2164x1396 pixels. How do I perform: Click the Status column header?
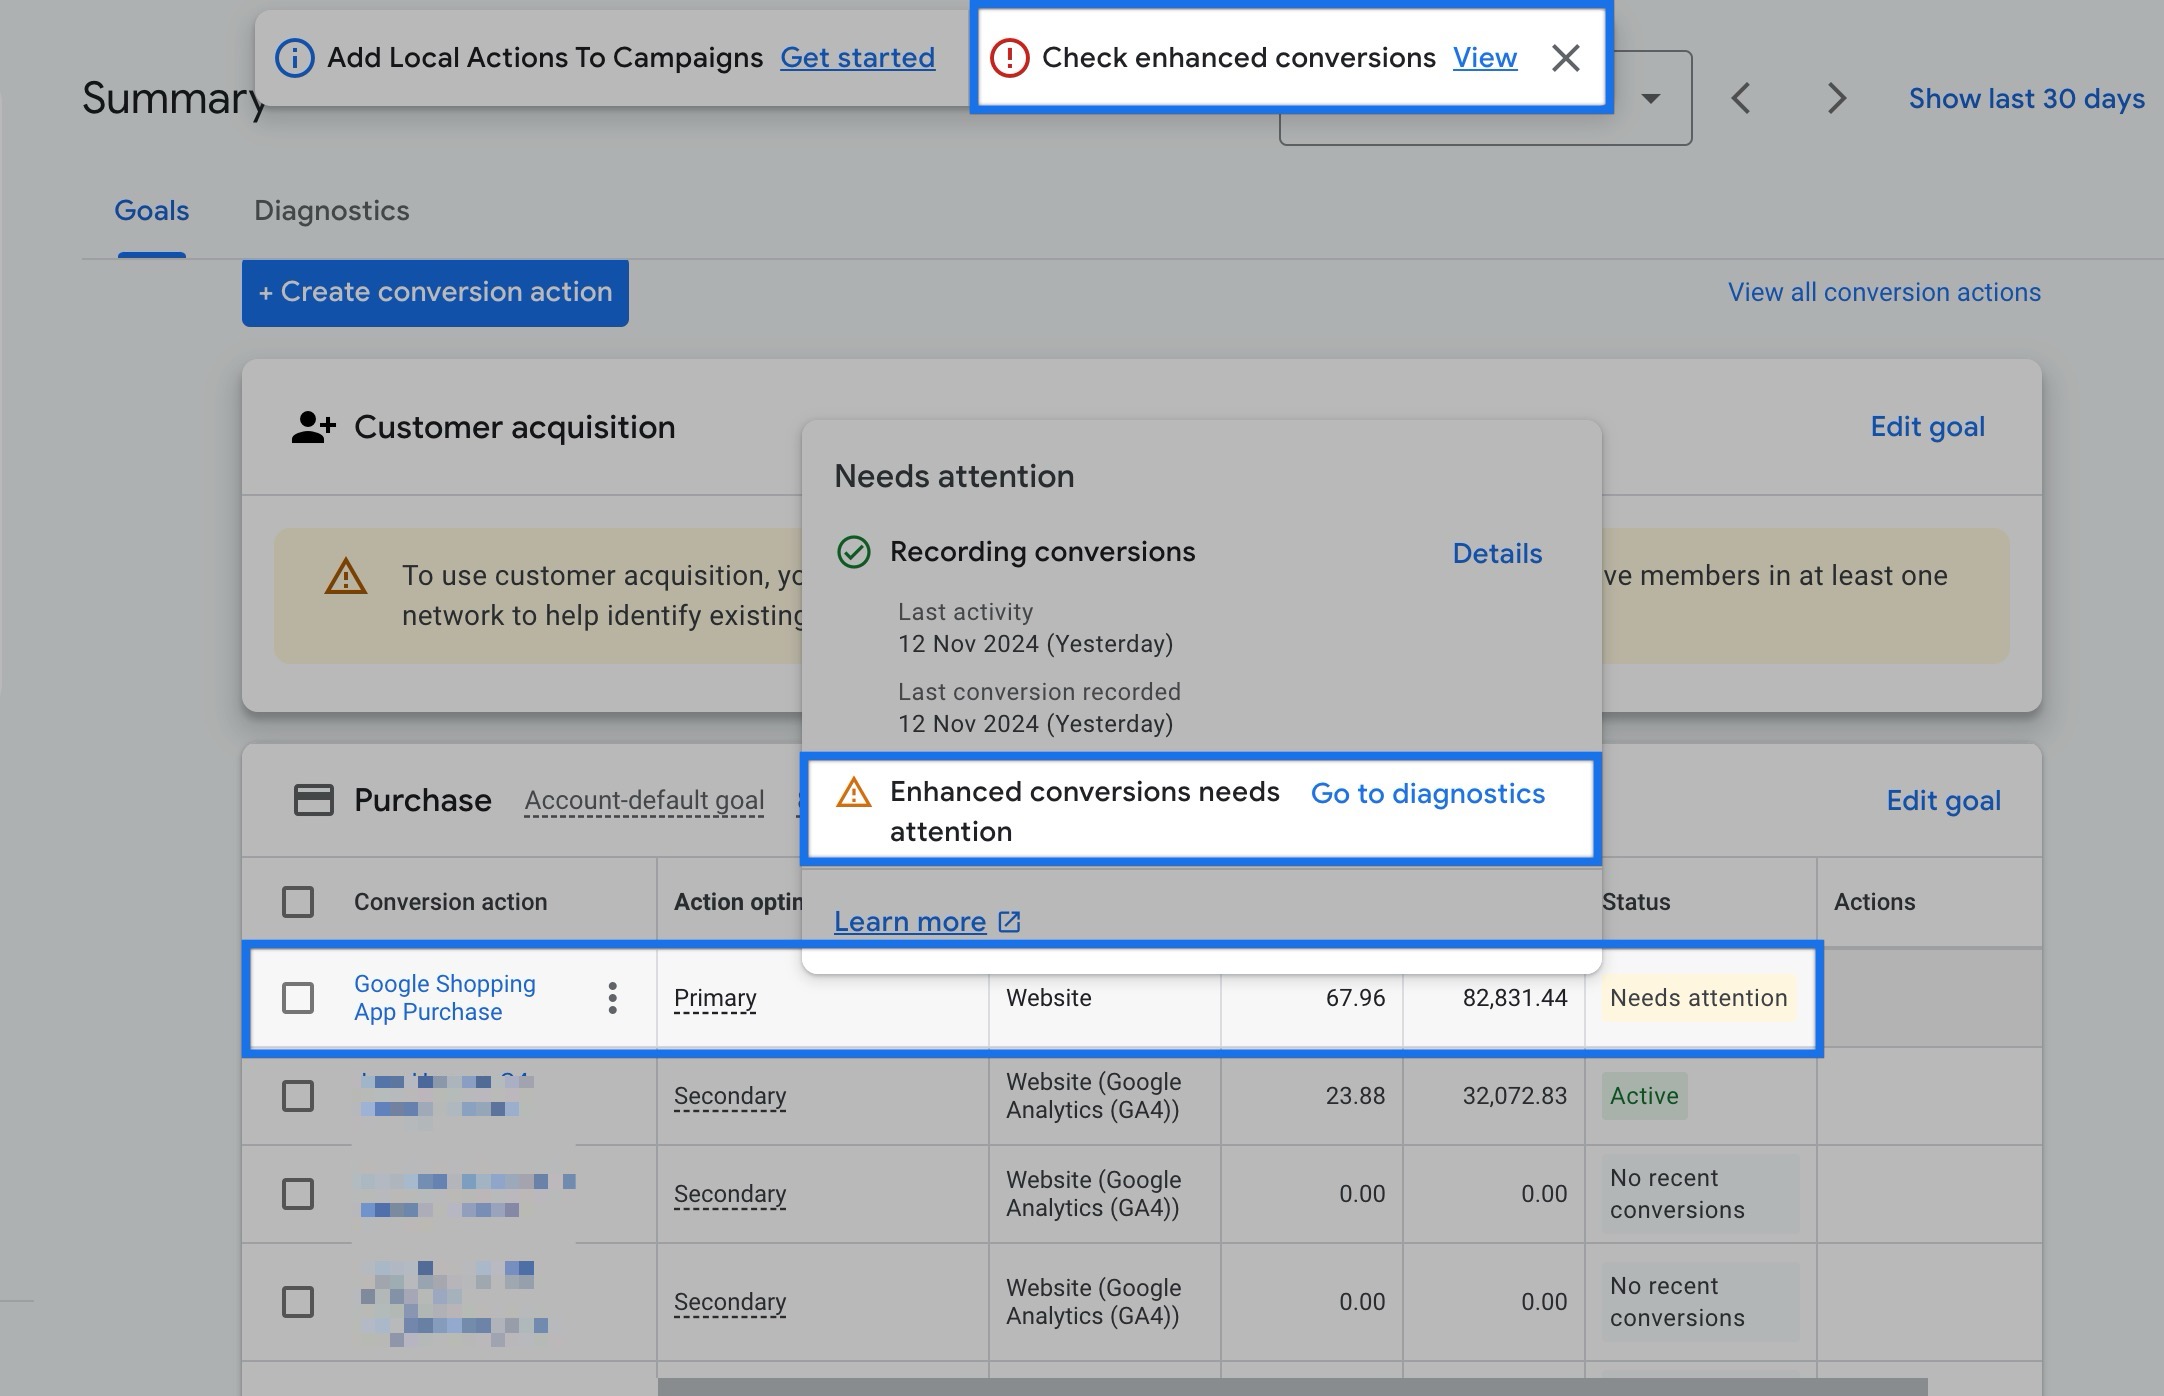1636,902
